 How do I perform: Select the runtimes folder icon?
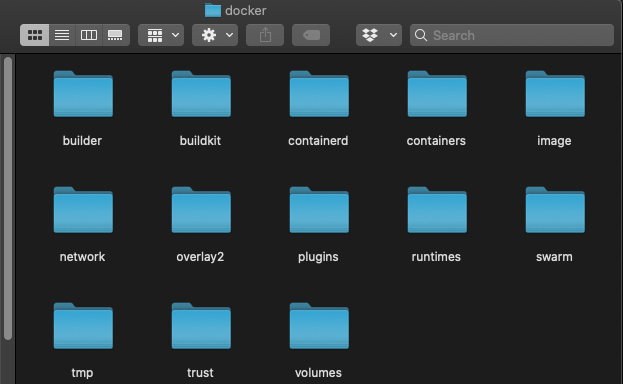(x=437, y=210)
